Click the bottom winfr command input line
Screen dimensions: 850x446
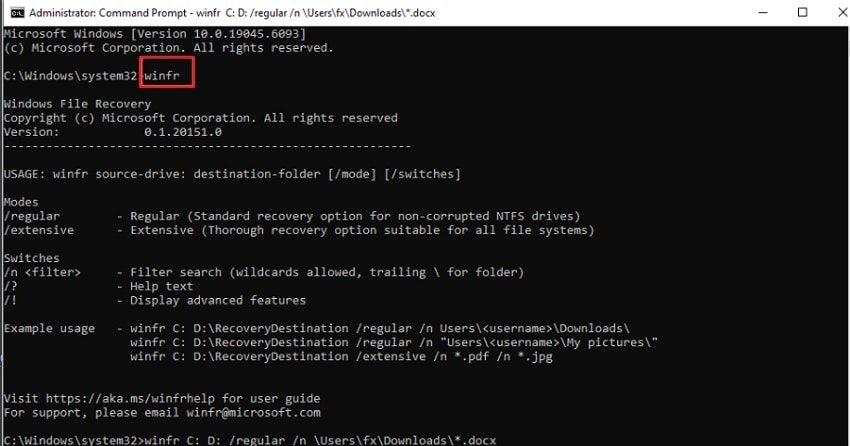point(320,440)
